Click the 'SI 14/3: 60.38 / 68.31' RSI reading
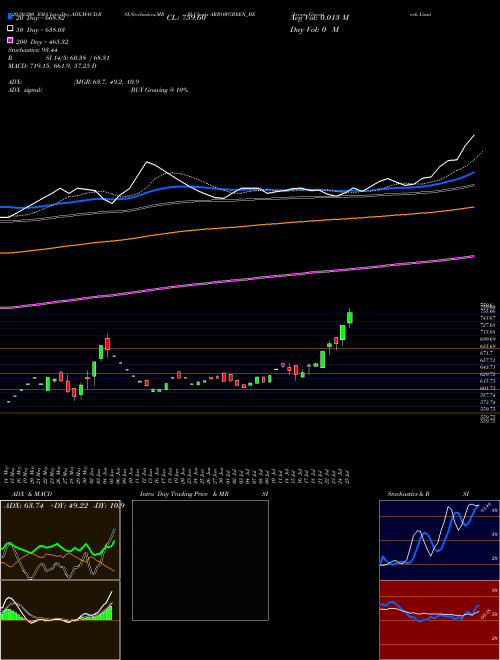The height and width of the screenshot is (660, 500). pos(78,58)
